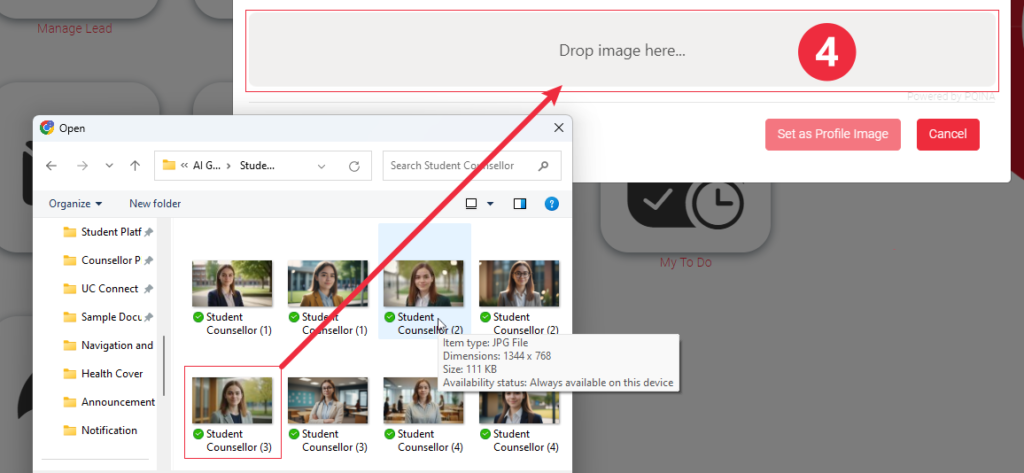Viewport: 1024px width, 473px height.
Task: Expand the view options dropdown arrow
Action: point(490,204)
